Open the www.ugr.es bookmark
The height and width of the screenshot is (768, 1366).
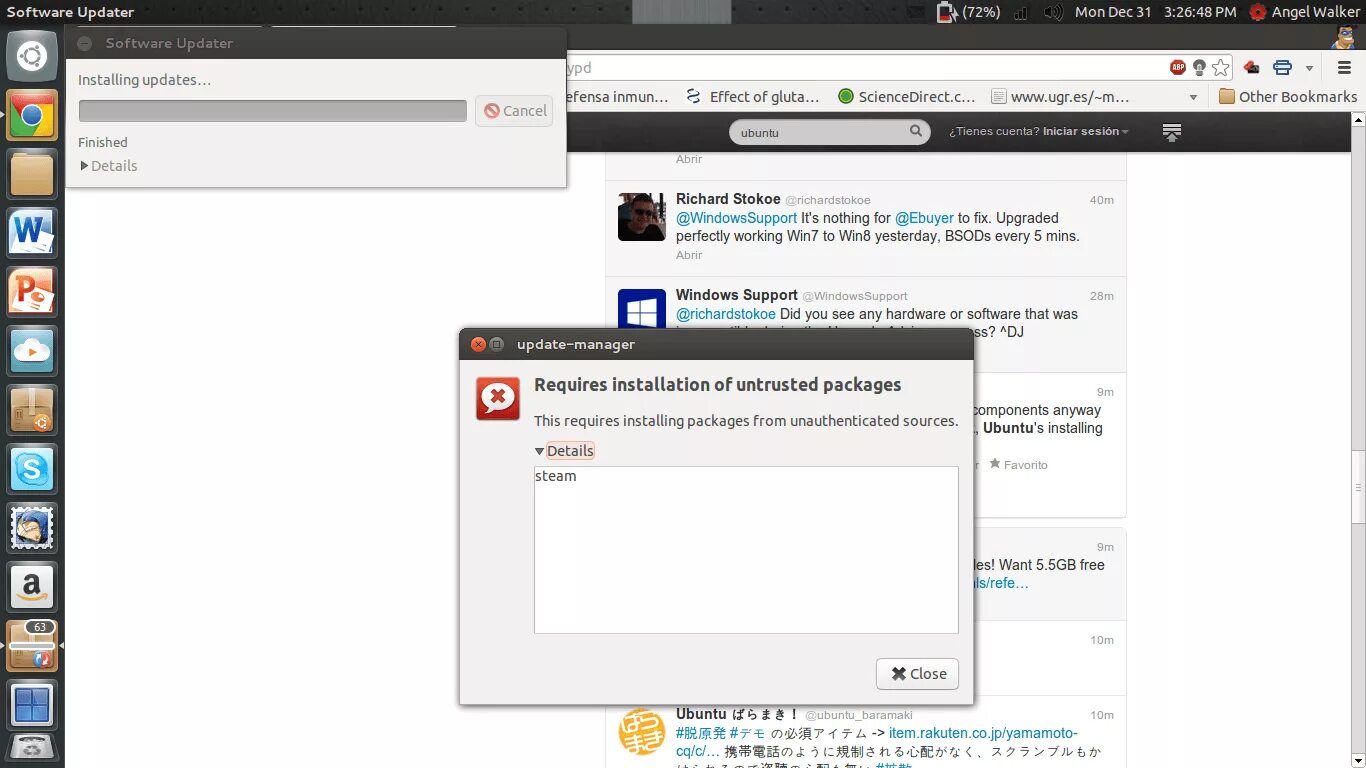tap(1060, 97)
